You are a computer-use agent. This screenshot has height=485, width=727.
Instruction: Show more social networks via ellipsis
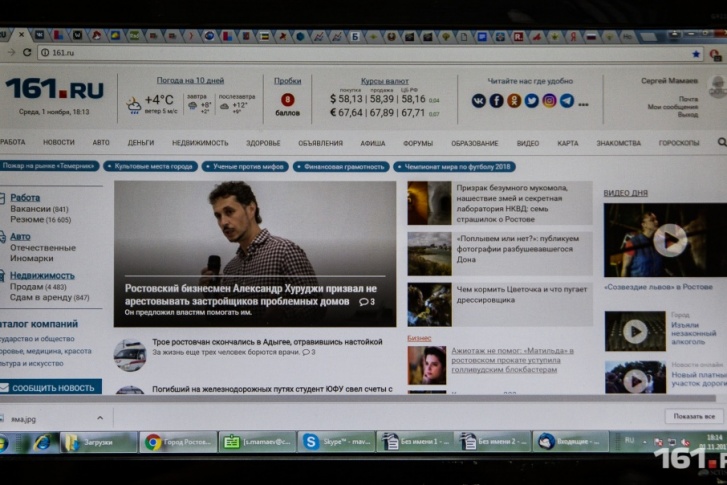click(x=583, y=104)
